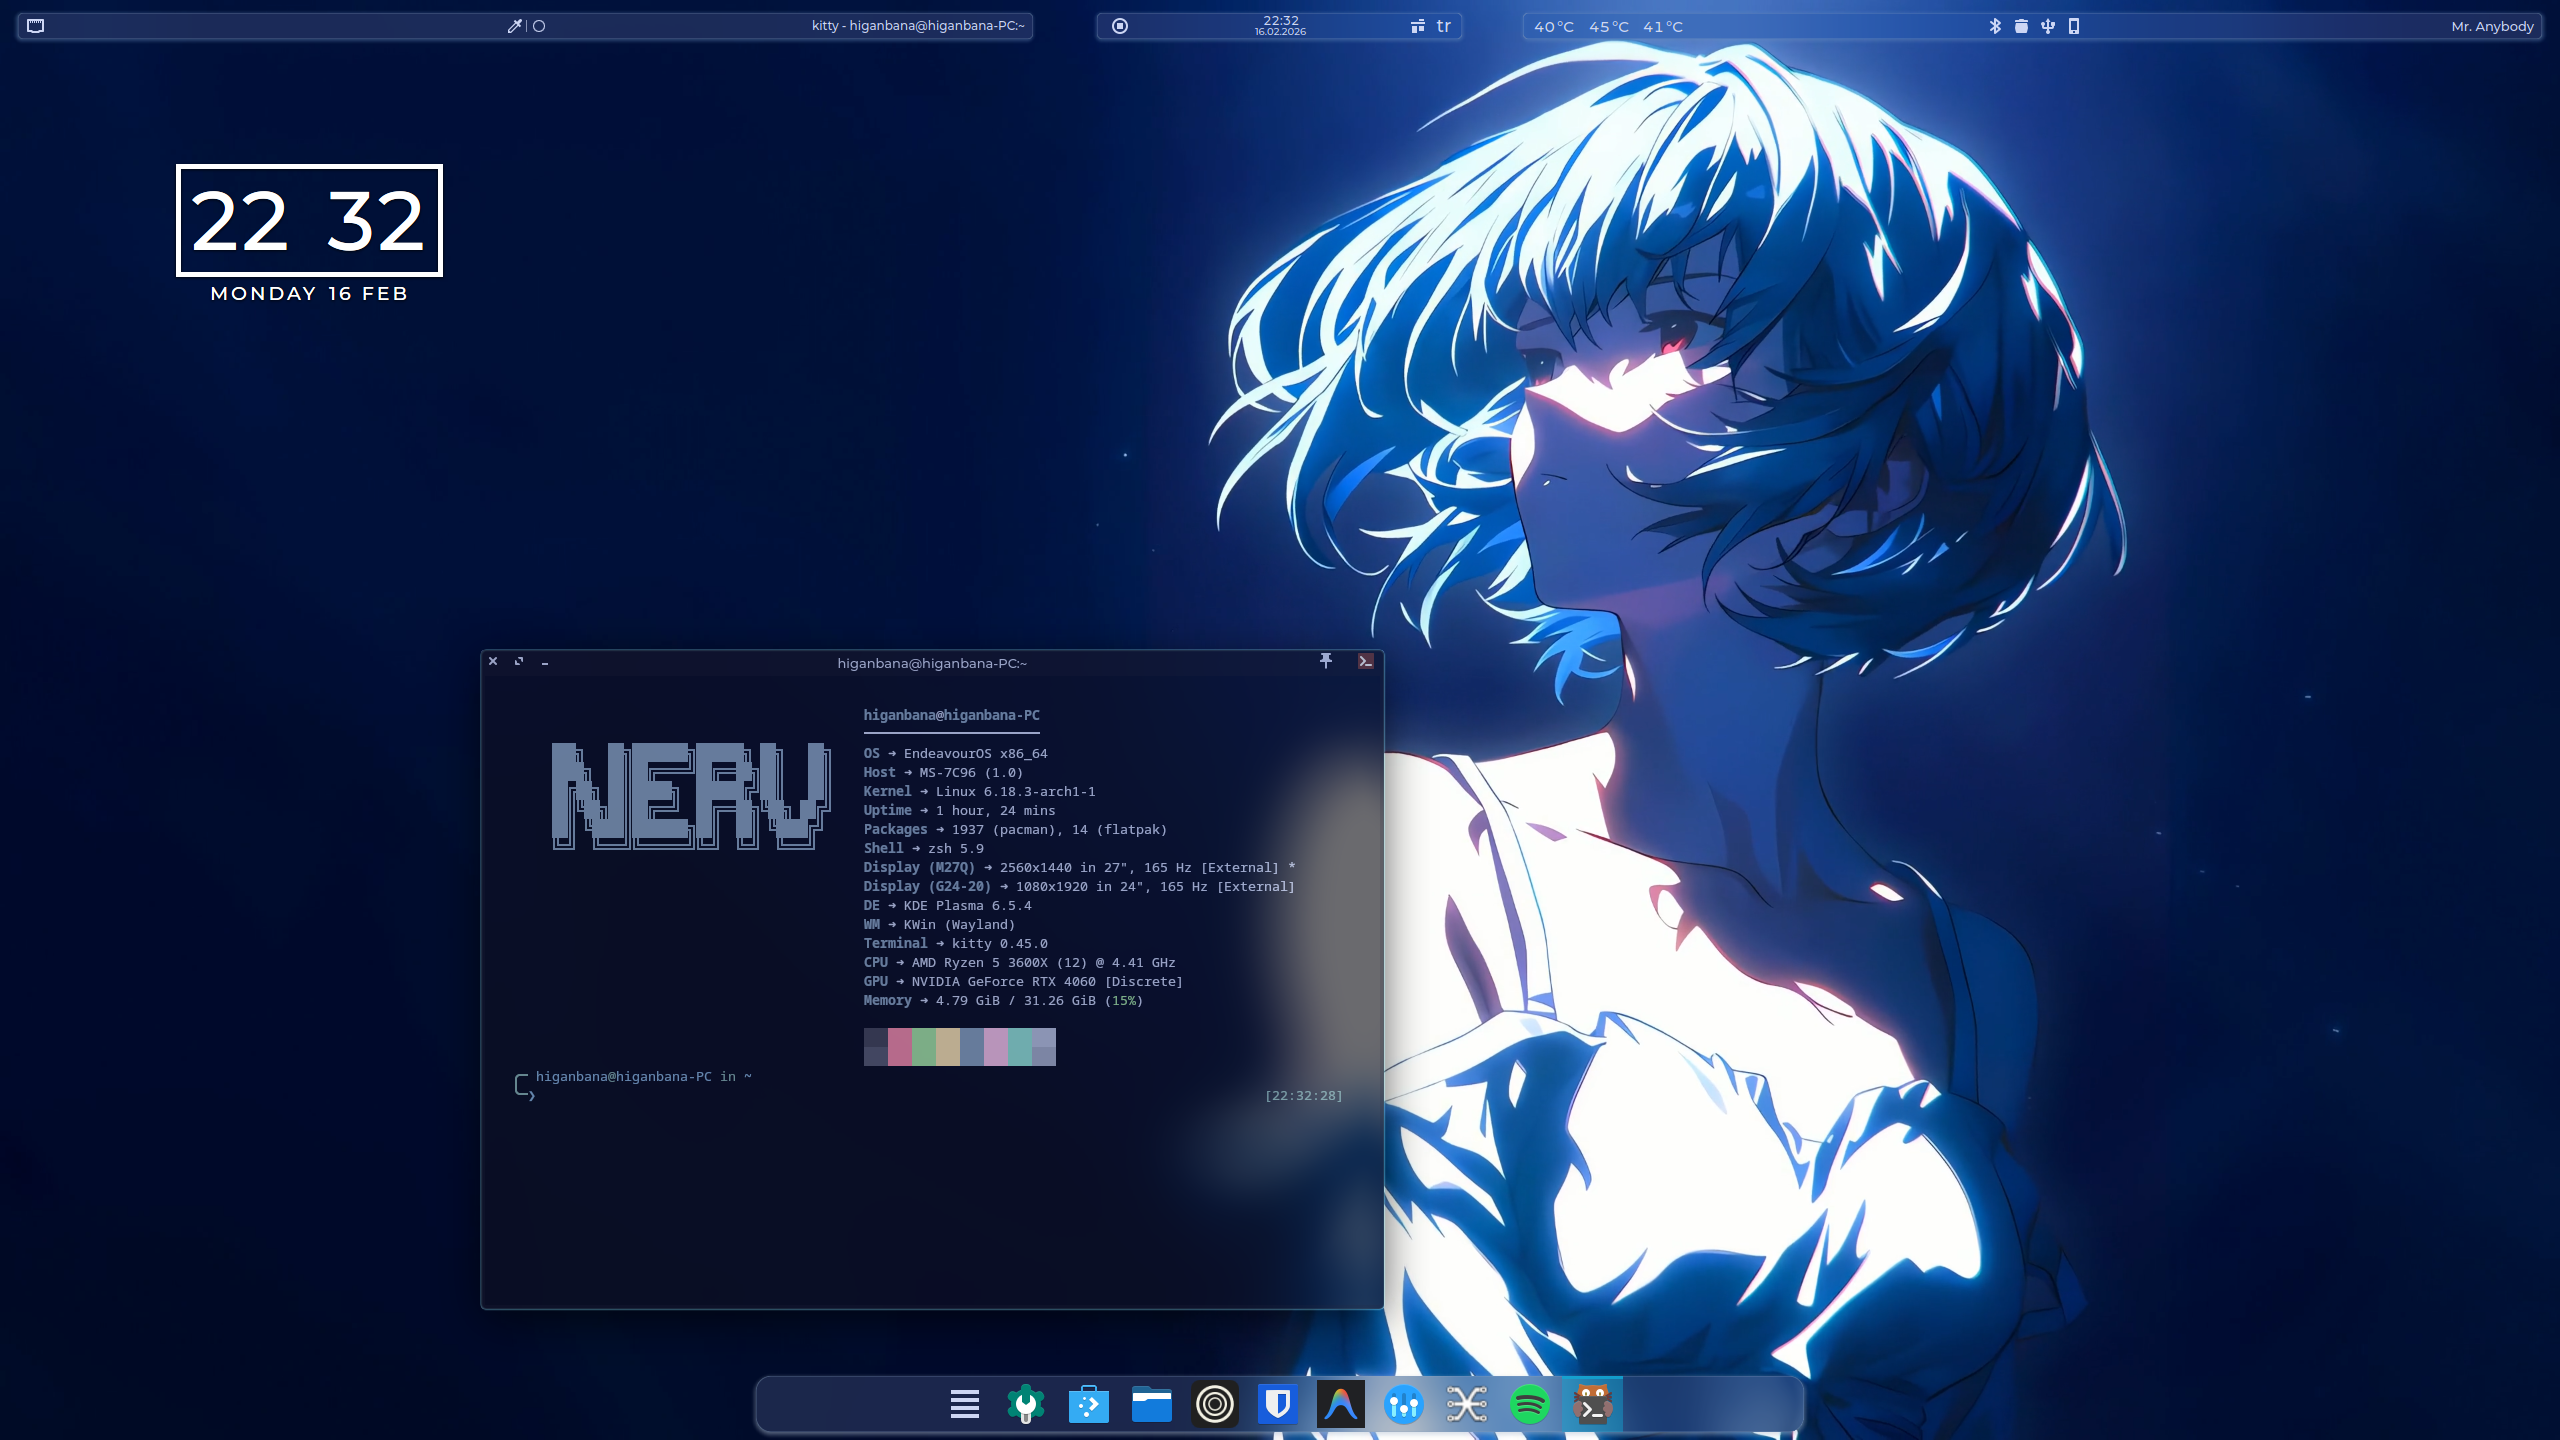Click the circle icon beside the eyedropper
Screen dimensions: 2560x1440
pyautogui.click(x=539, y=26)
